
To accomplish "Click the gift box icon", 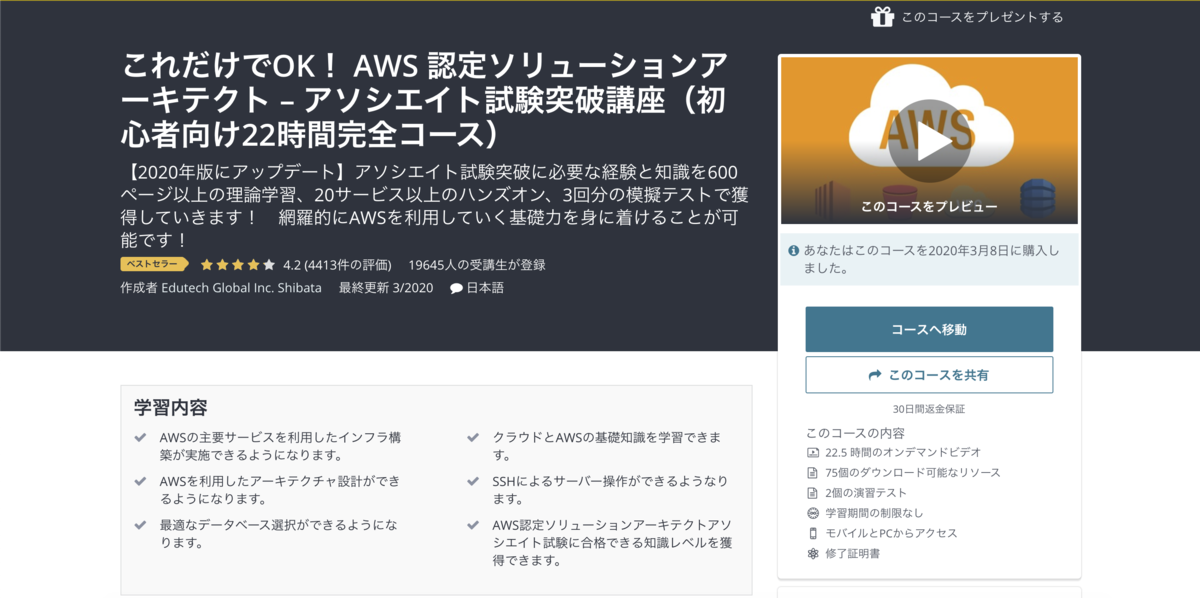I will (x=881, y=16).
